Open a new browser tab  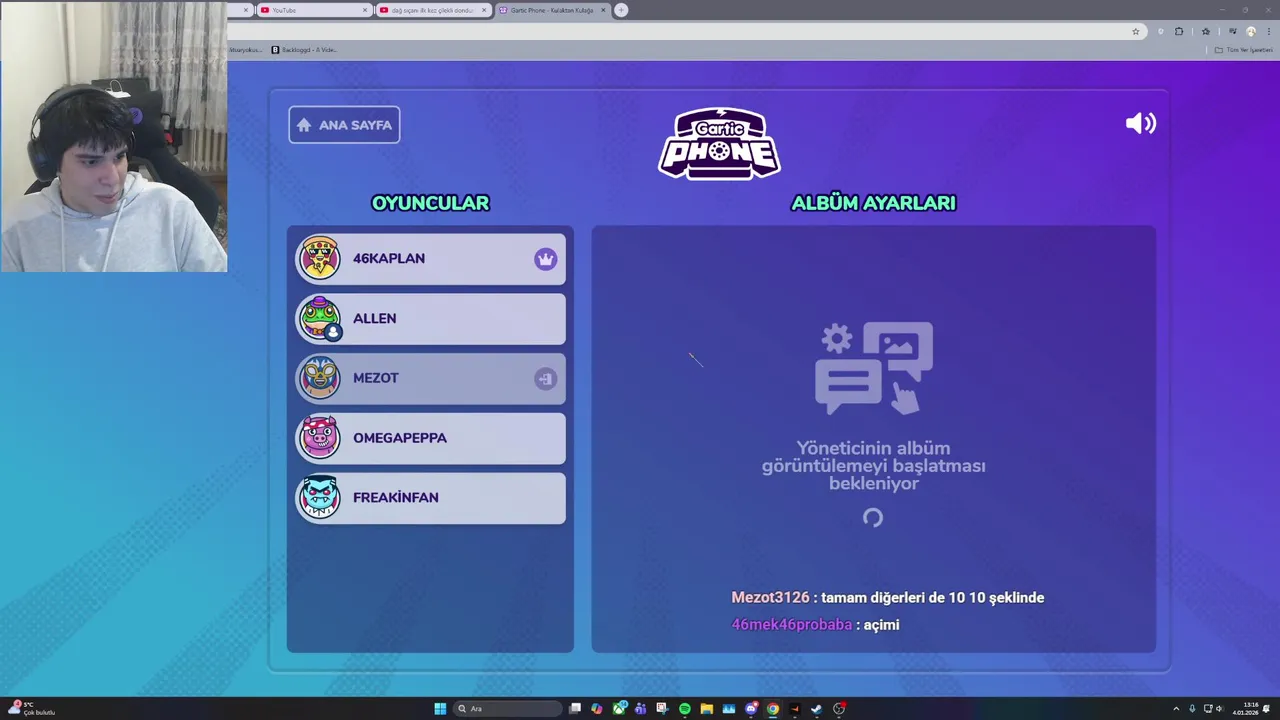[621, 10]
